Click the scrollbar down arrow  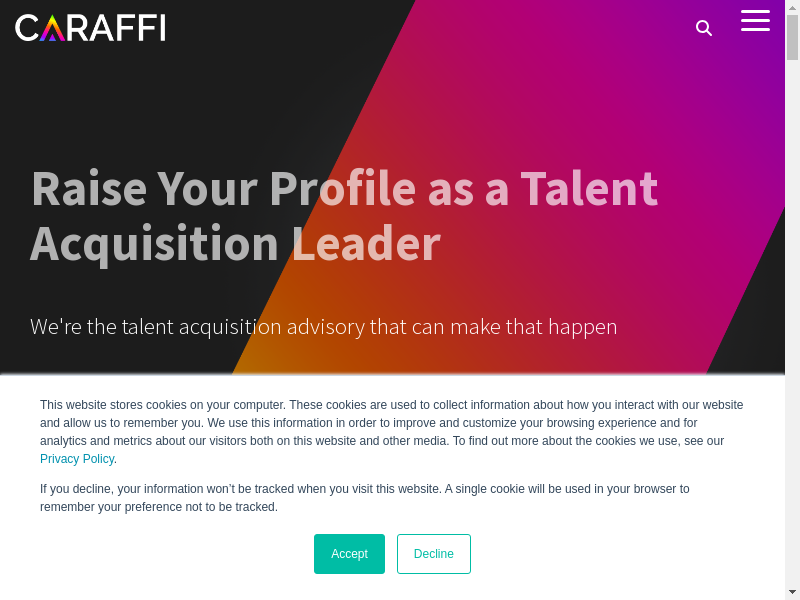(x=792, y=592)
